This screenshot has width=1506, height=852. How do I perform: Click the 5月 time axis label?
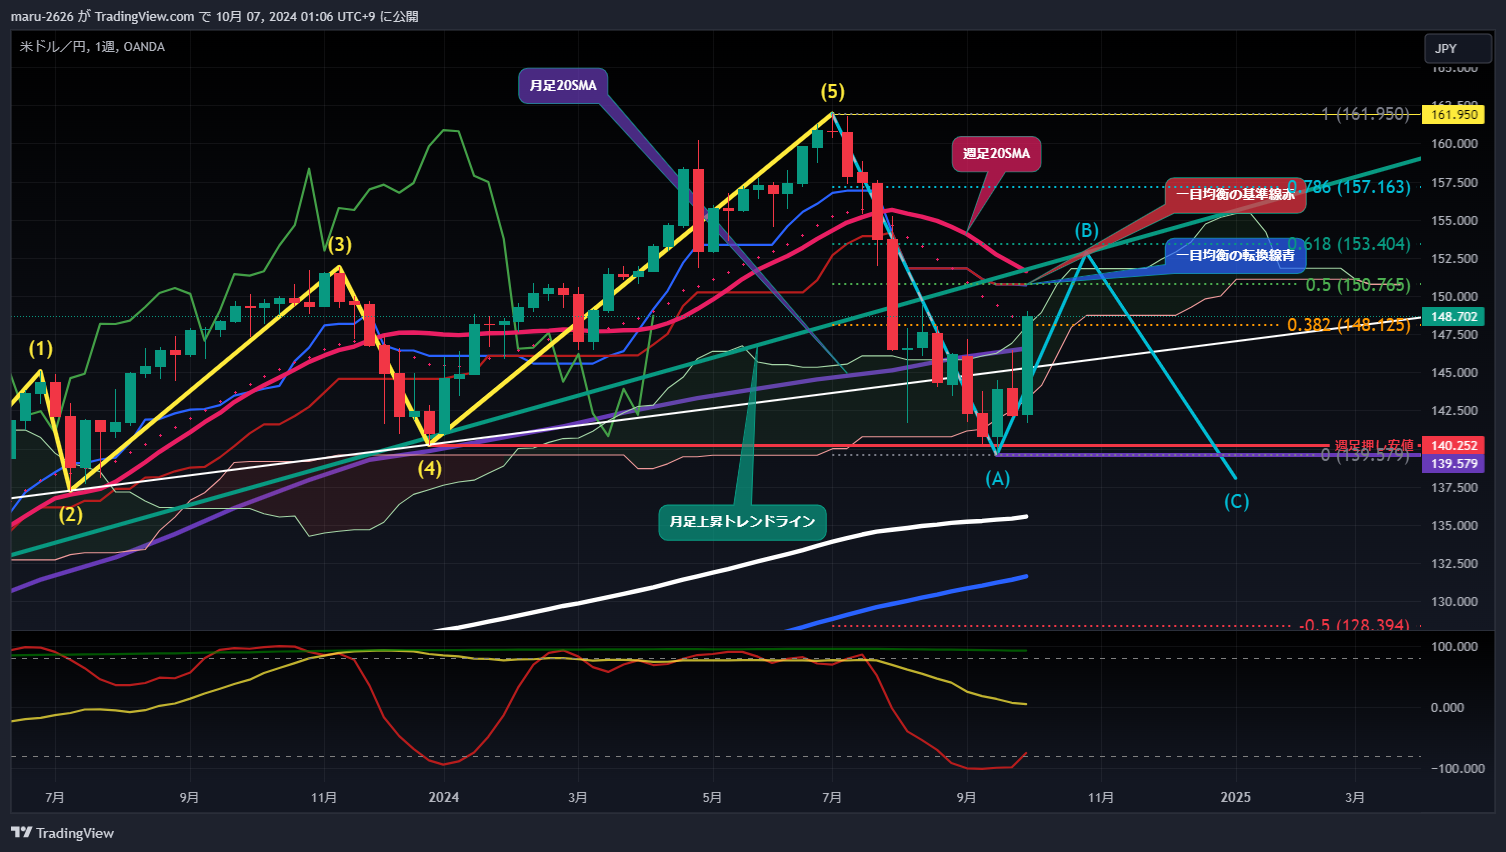tap(712, 797)
